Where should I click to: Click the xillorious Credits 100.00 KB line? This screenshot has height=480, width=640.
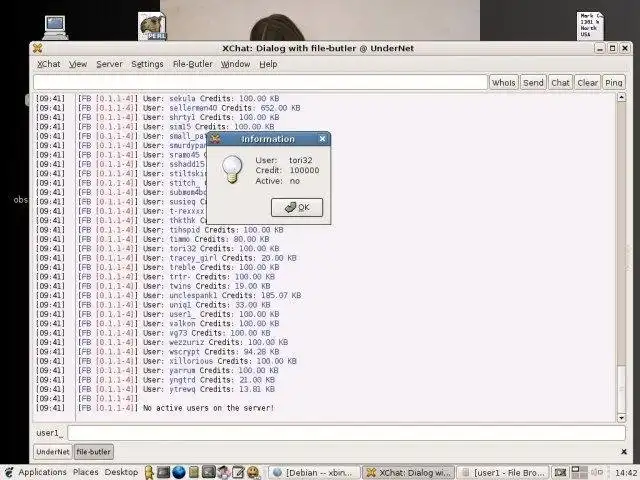tap(220, 361)
